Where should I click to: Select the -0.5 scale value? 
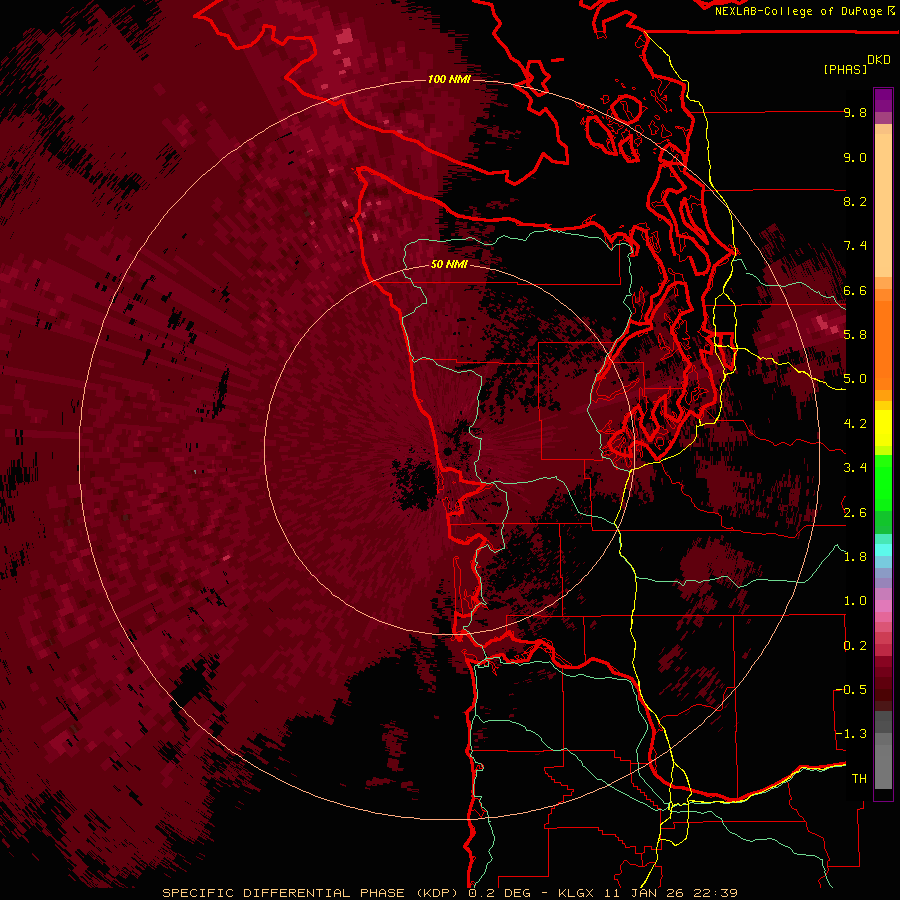(851, 689)
